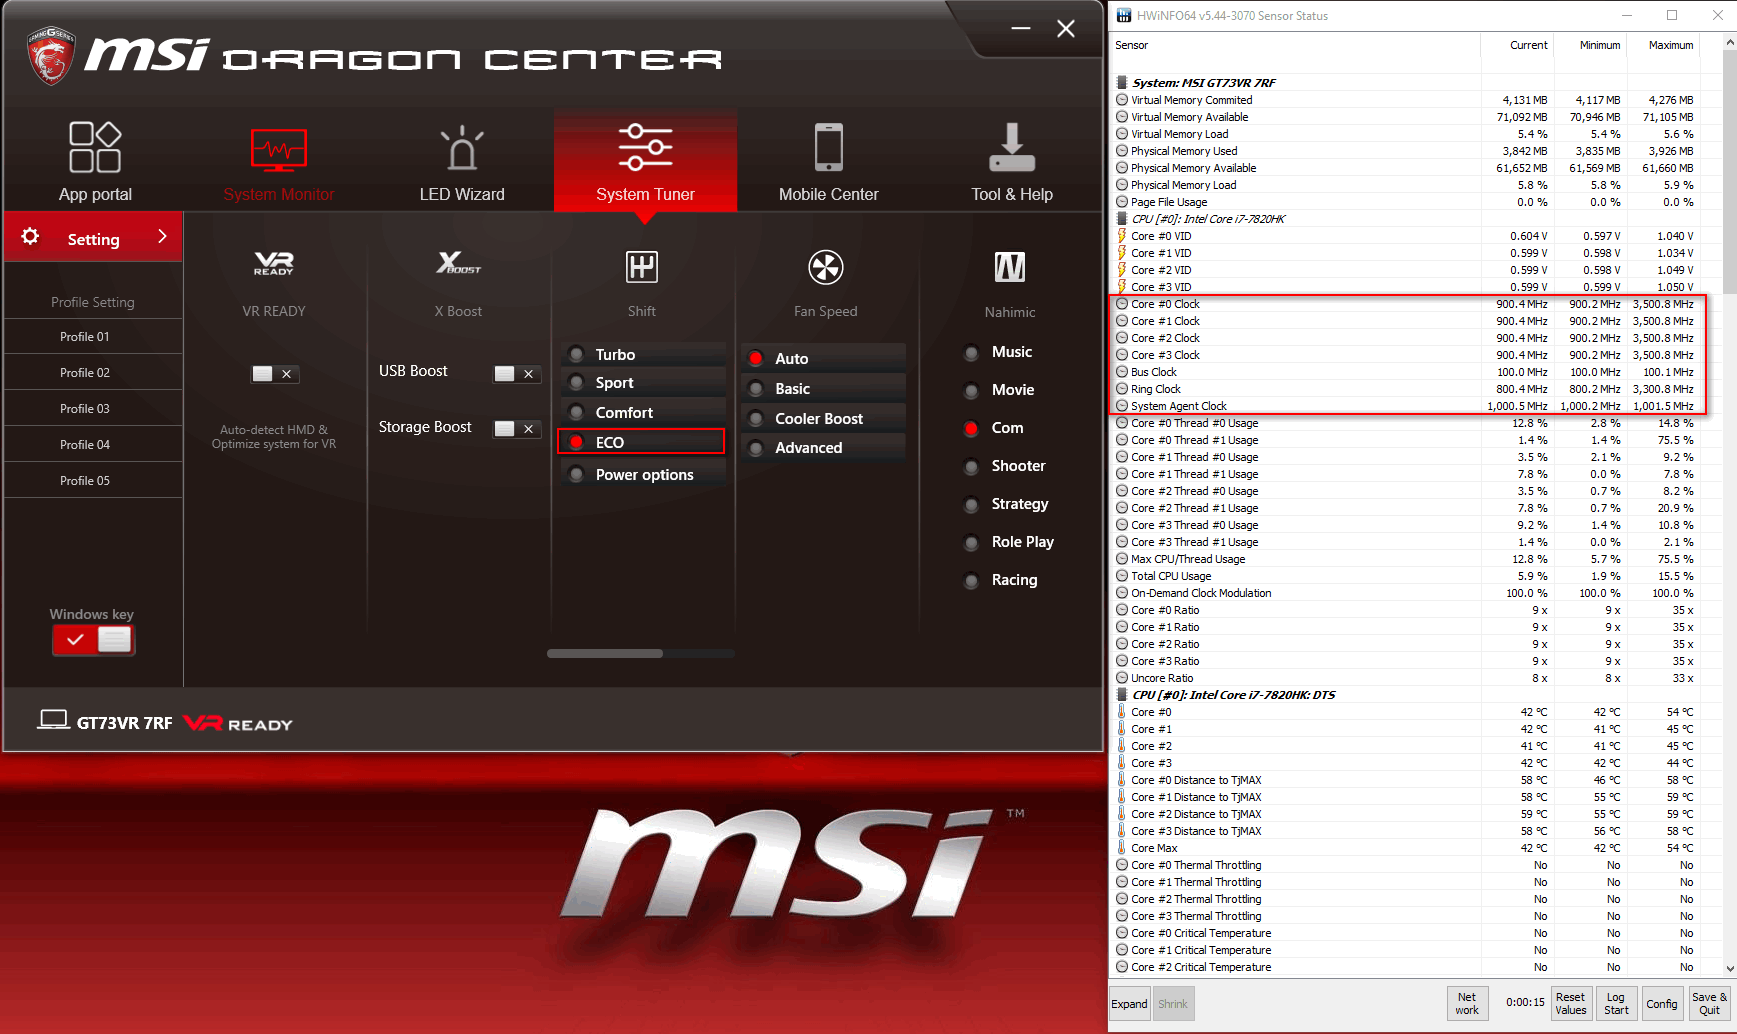Click the Fan Speed icon
Screen dimensions: 1737x1034
tap(825, 267)
